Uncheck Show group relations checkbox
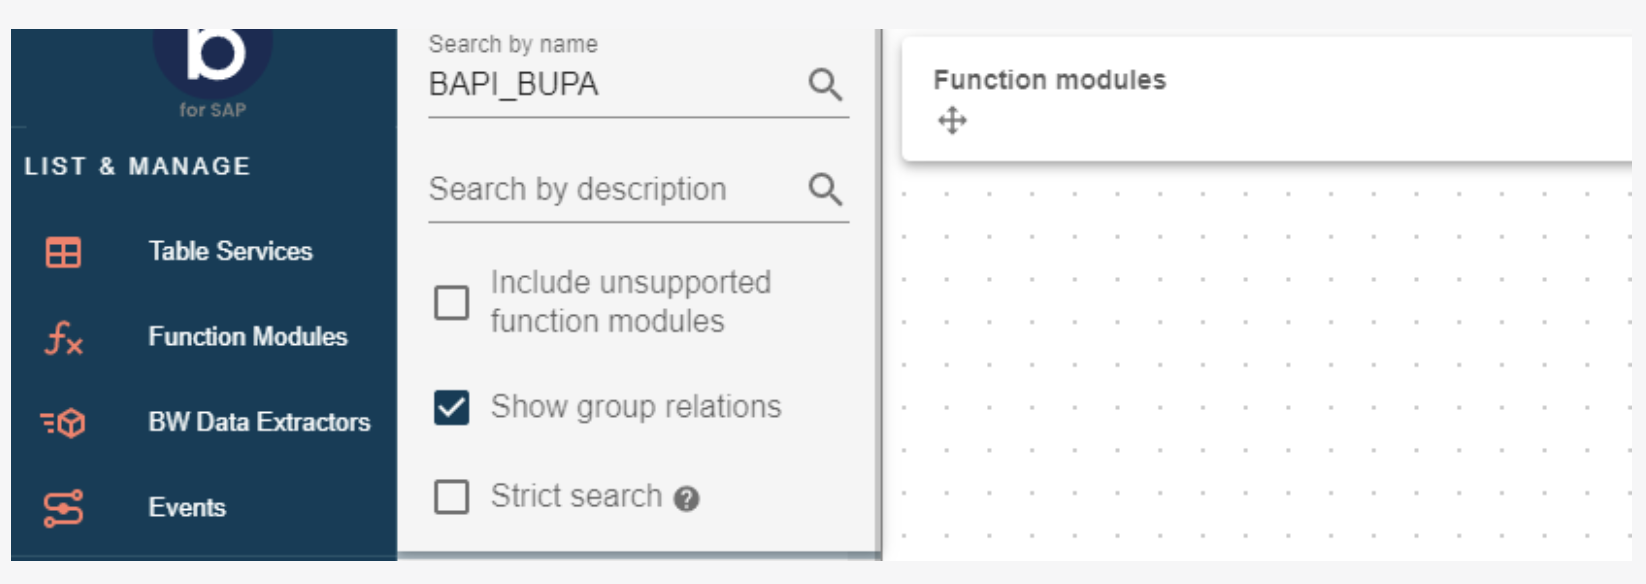 pyautogui.click(x=451, y=407)
